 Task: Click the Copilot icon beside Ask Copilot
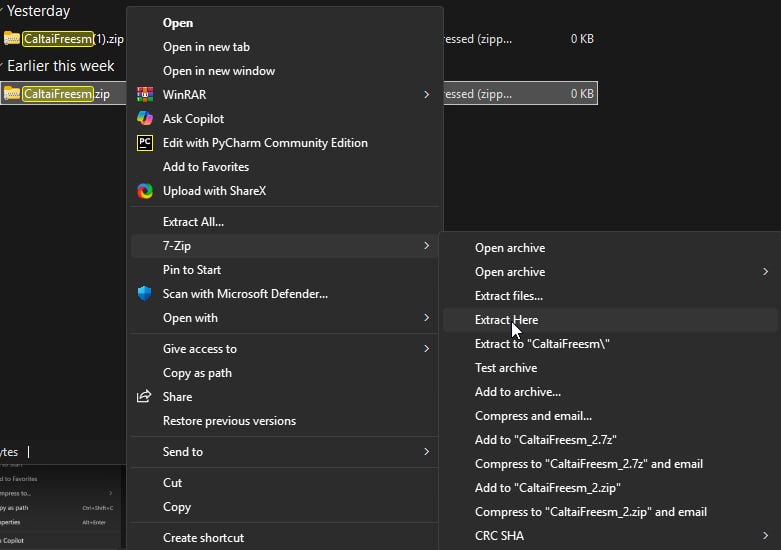(x=145, y=119)
